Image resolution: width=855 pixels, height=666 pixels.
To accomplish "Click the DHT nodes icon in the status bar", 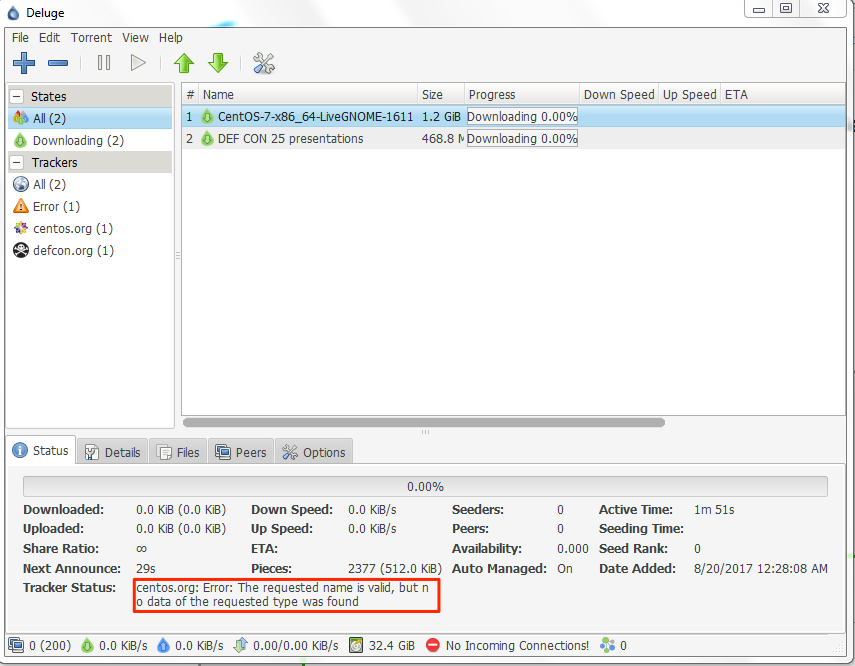I will click(607, 645).
